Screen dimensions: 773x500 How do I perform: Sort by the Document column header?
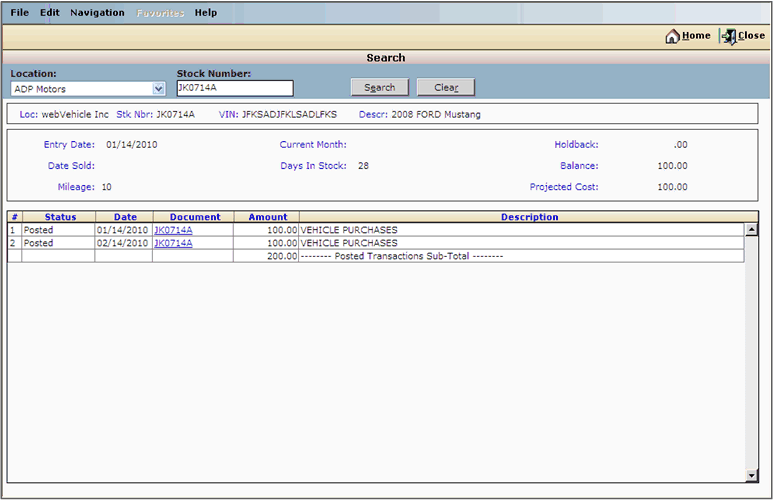click(x=195, y=217)
